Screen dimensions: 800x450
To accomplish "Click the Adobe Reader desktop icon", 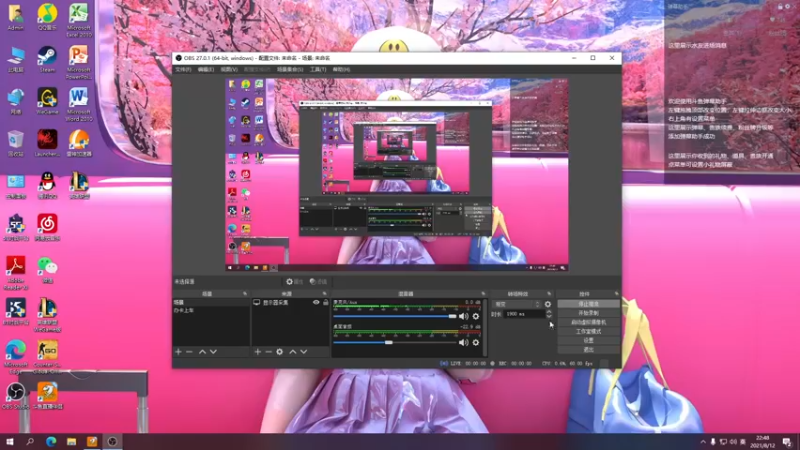I will coord(16,273).
